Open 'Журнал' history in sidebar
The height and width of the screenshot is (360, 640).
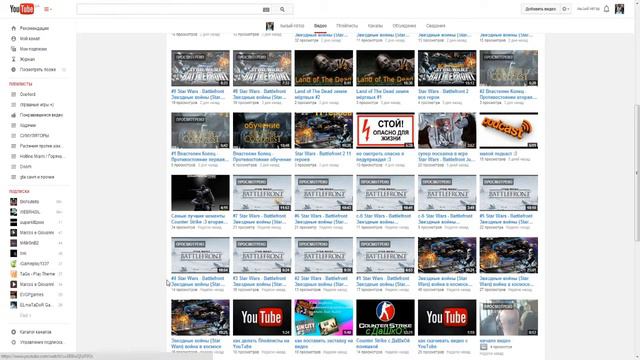point(27,59)
